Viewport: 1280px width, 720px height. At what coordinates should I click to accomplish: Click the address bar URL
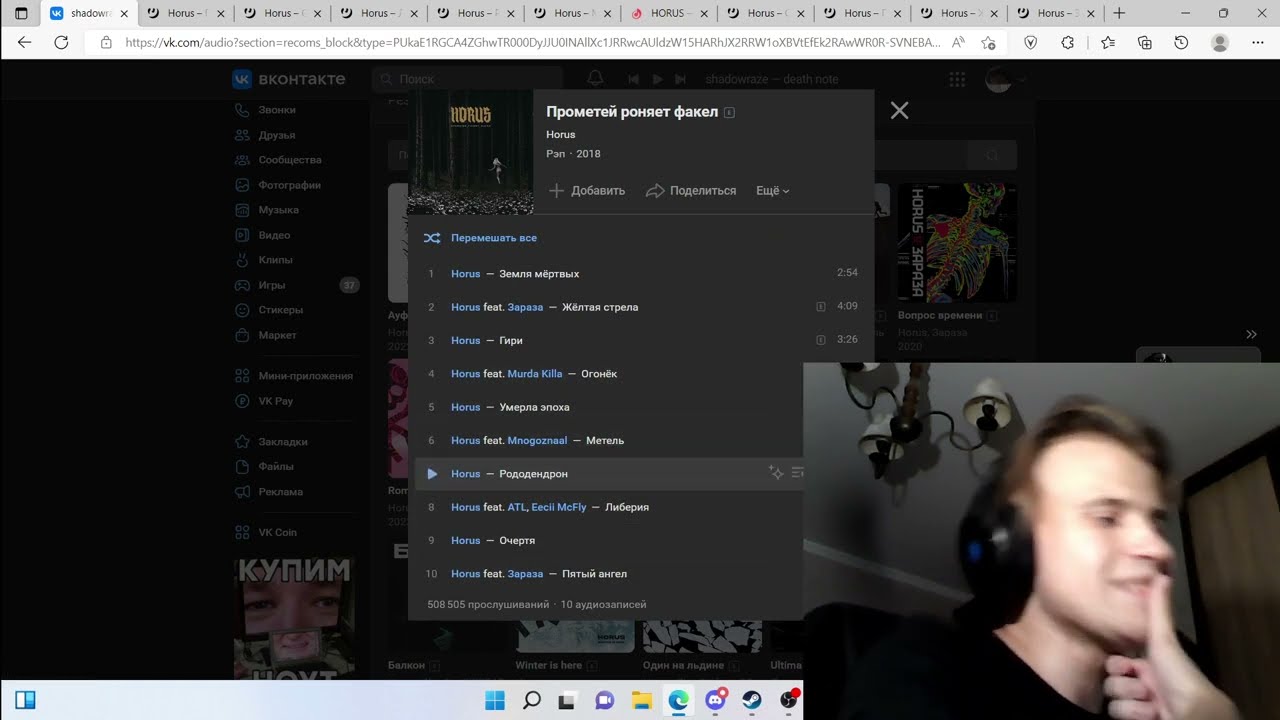532,43
